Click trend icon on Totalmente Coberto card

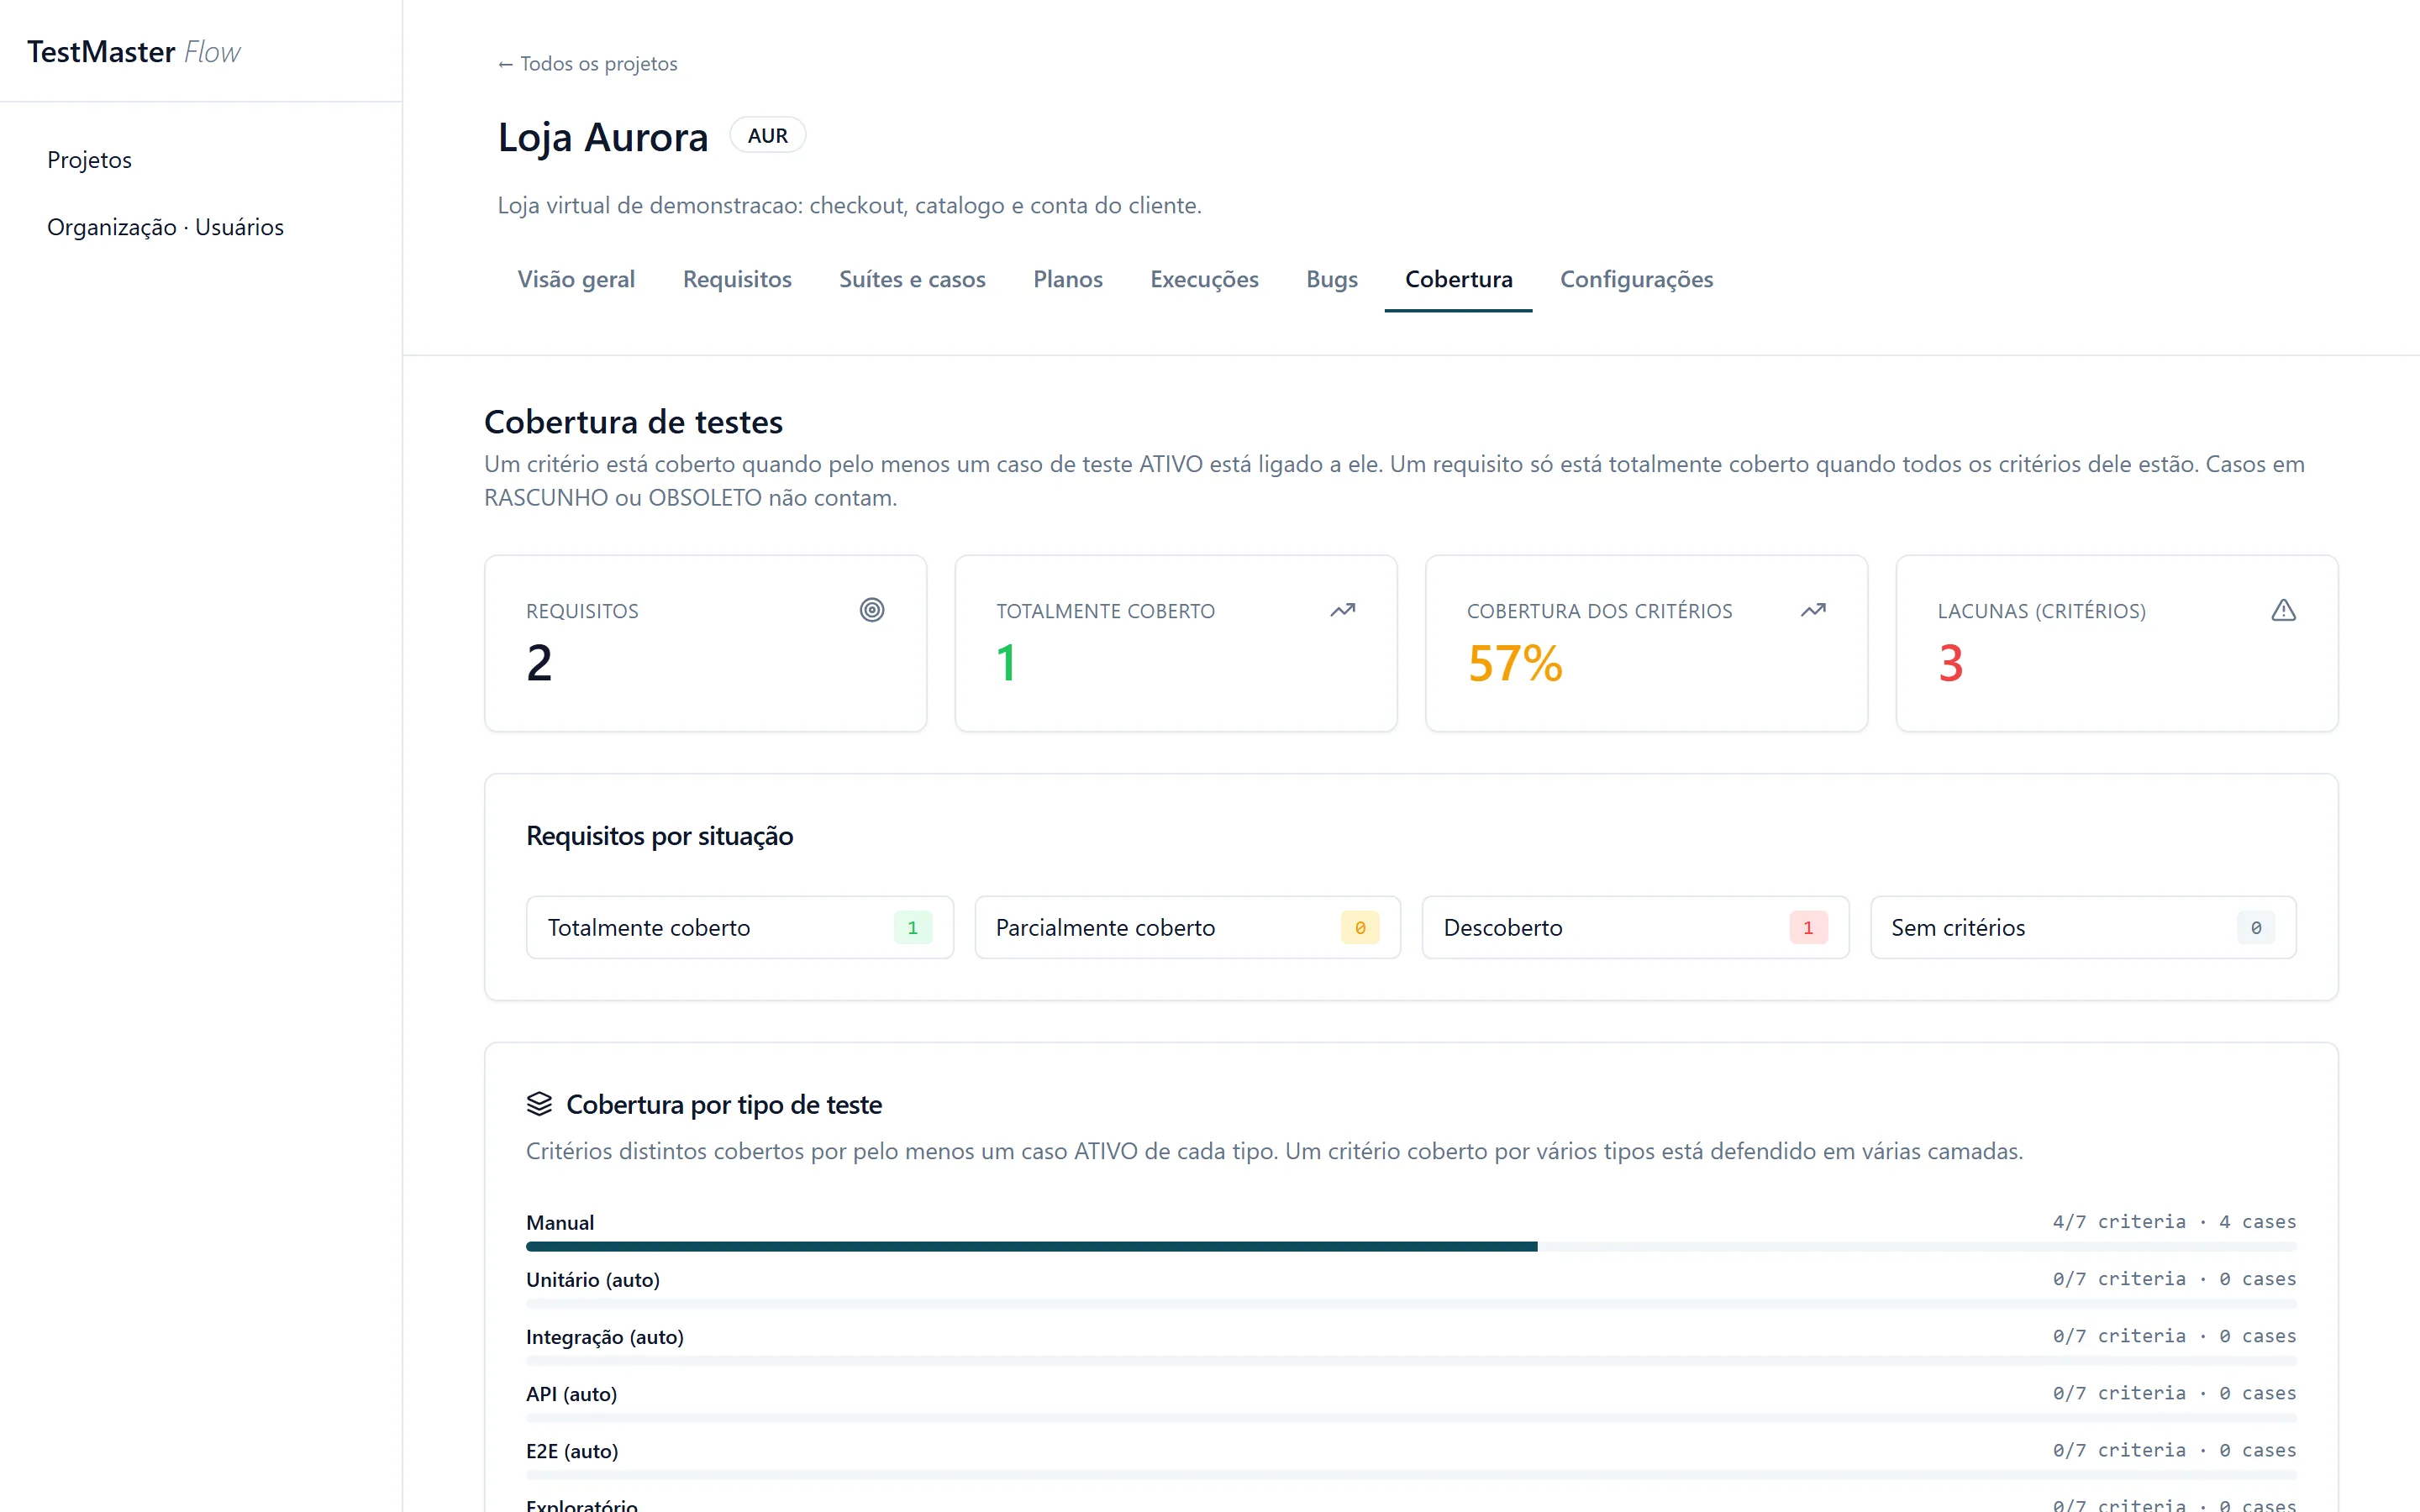(1342, 610)
